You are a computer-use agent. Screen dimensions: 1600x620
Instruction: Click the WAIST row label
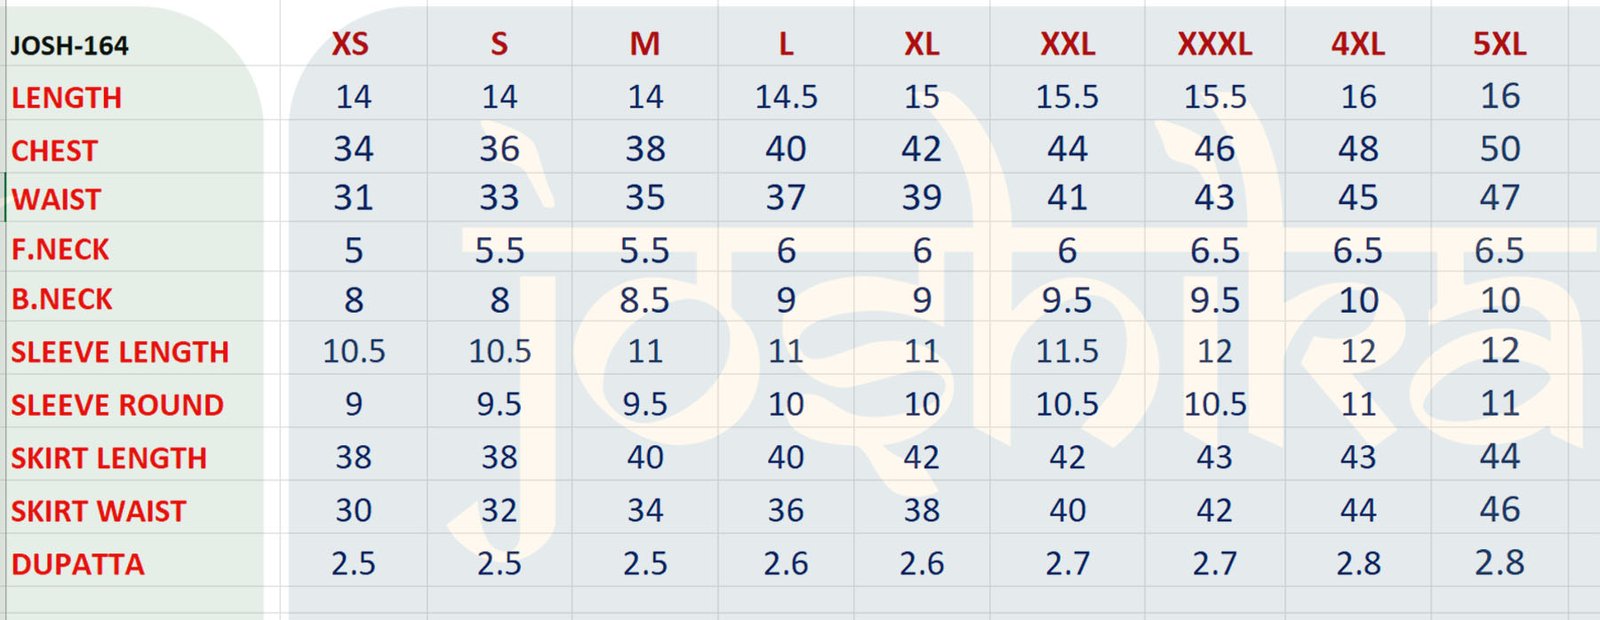pos(56,200)
